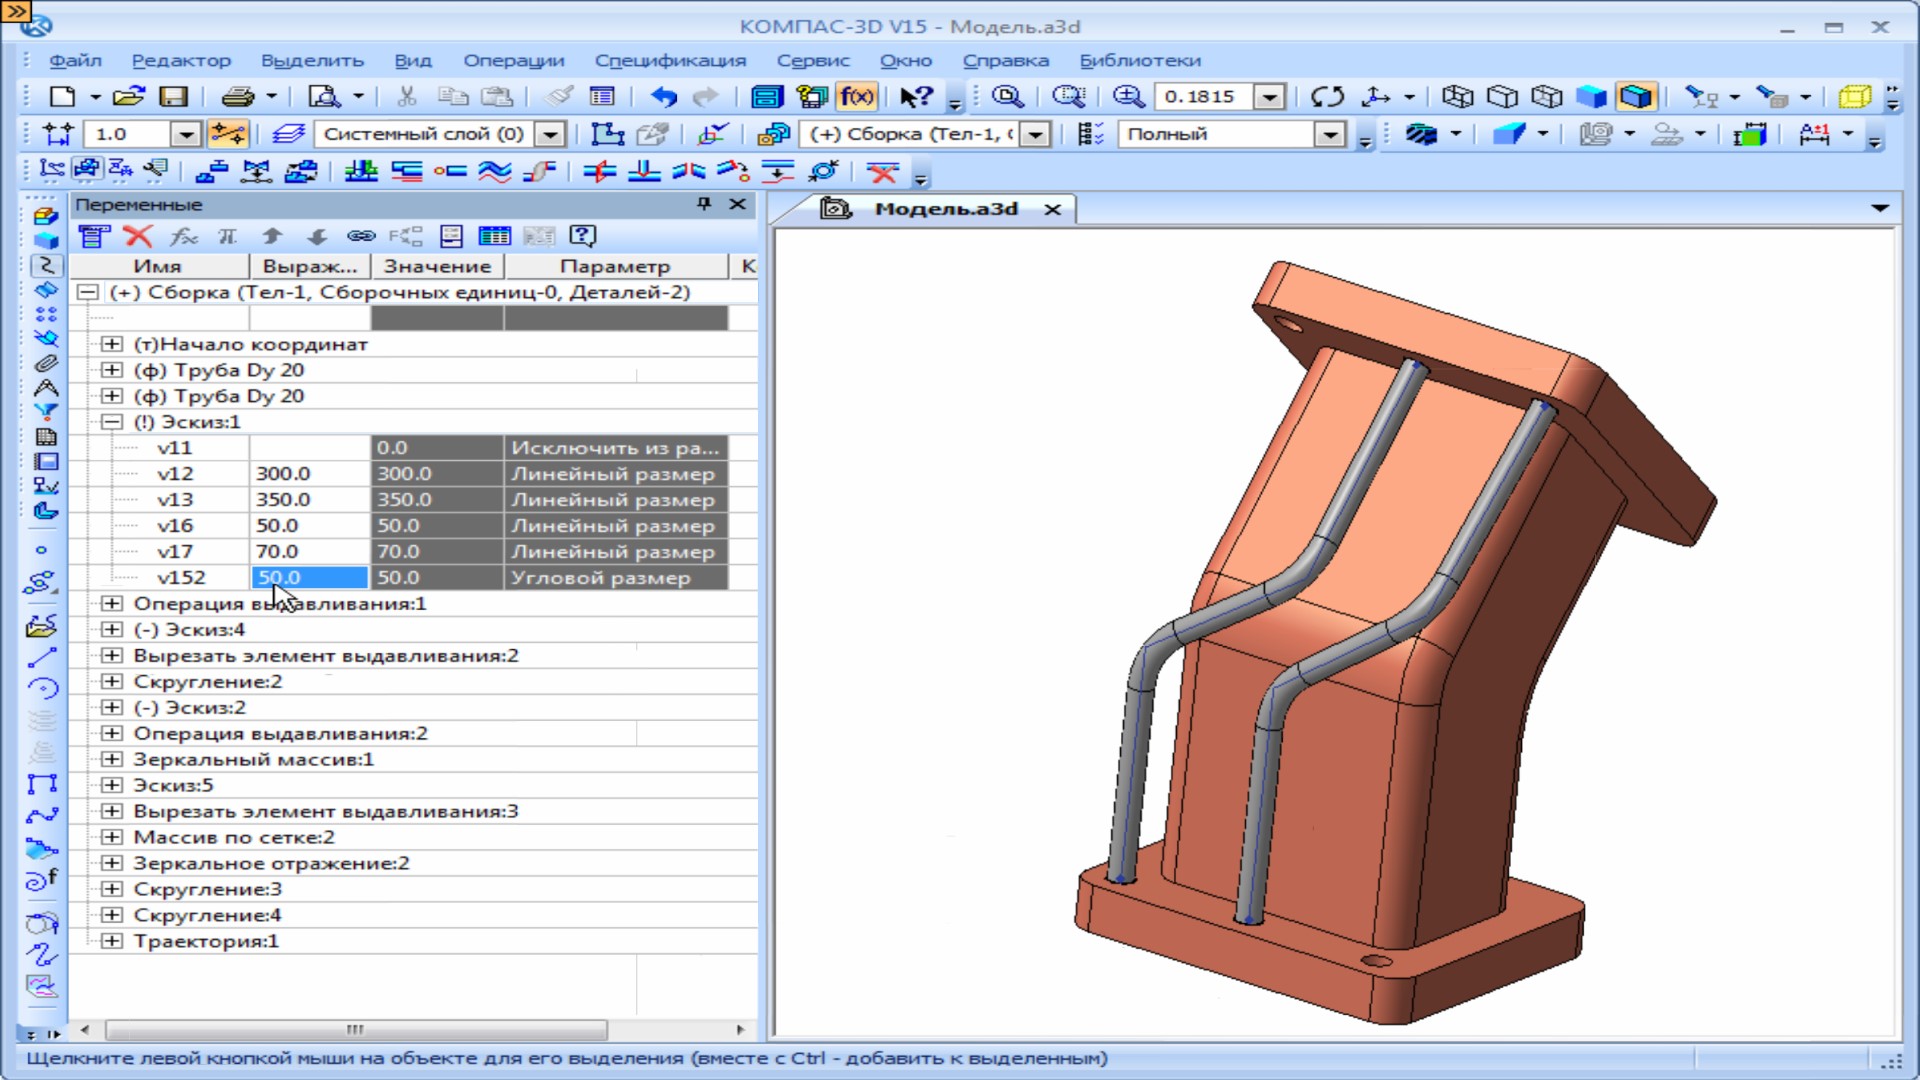Open the zoom scale 0.1815 dropdown
This screenshot has height=1080, width=1920.
1269,97
